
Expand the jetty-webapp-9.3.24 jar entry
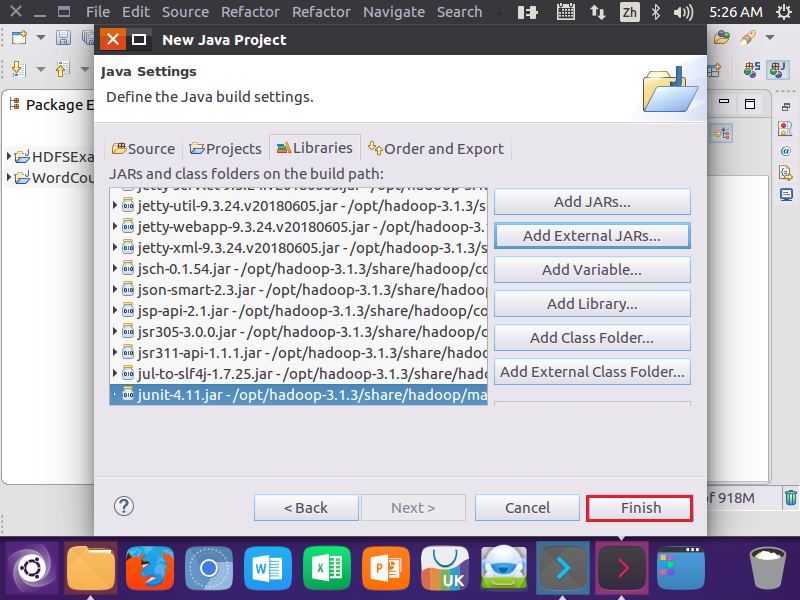click(115, 227)
